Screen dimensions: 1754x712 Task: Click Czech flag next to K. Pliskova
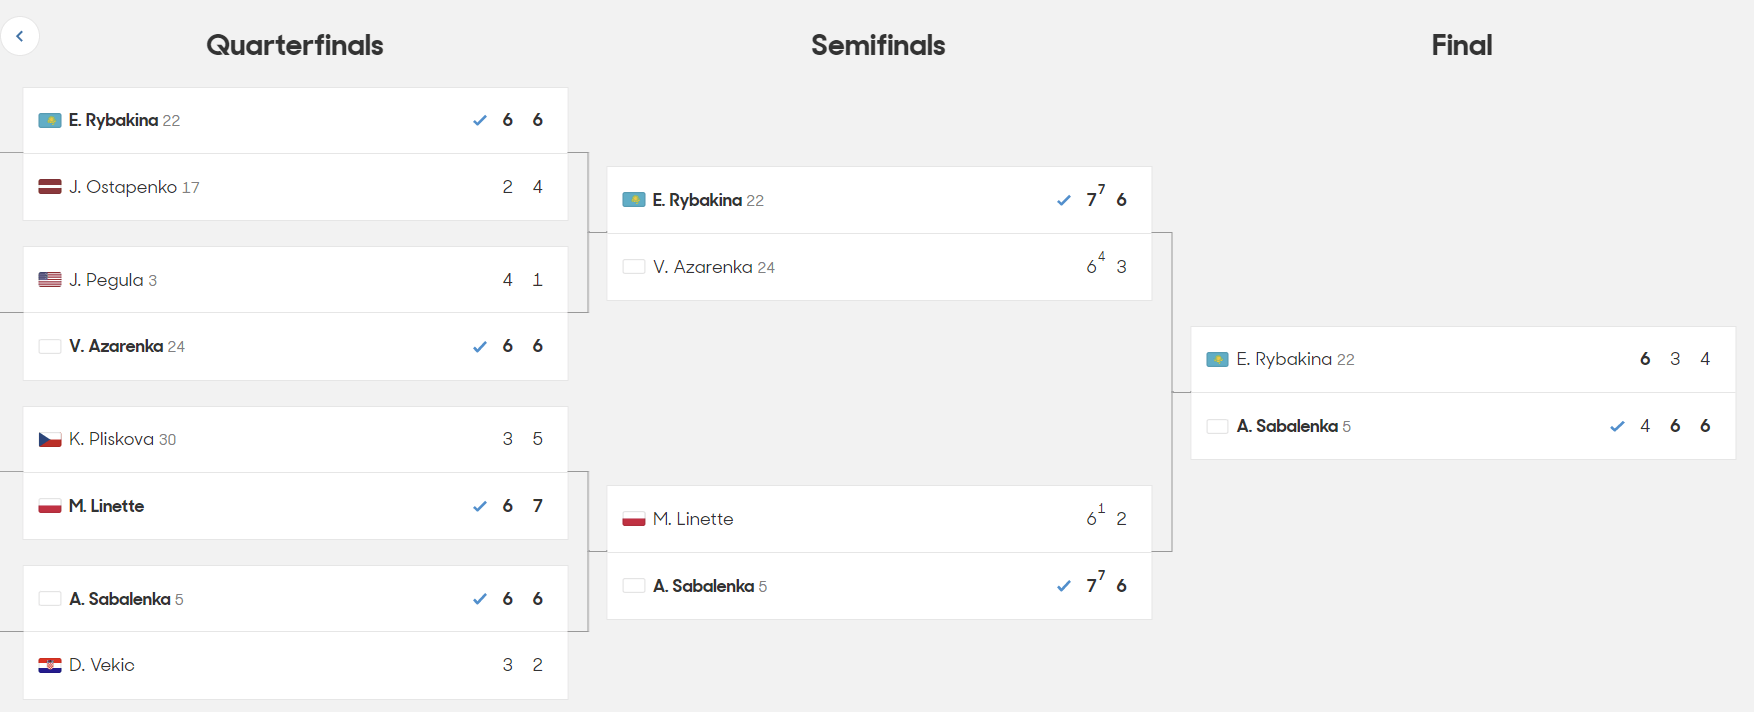50,439
